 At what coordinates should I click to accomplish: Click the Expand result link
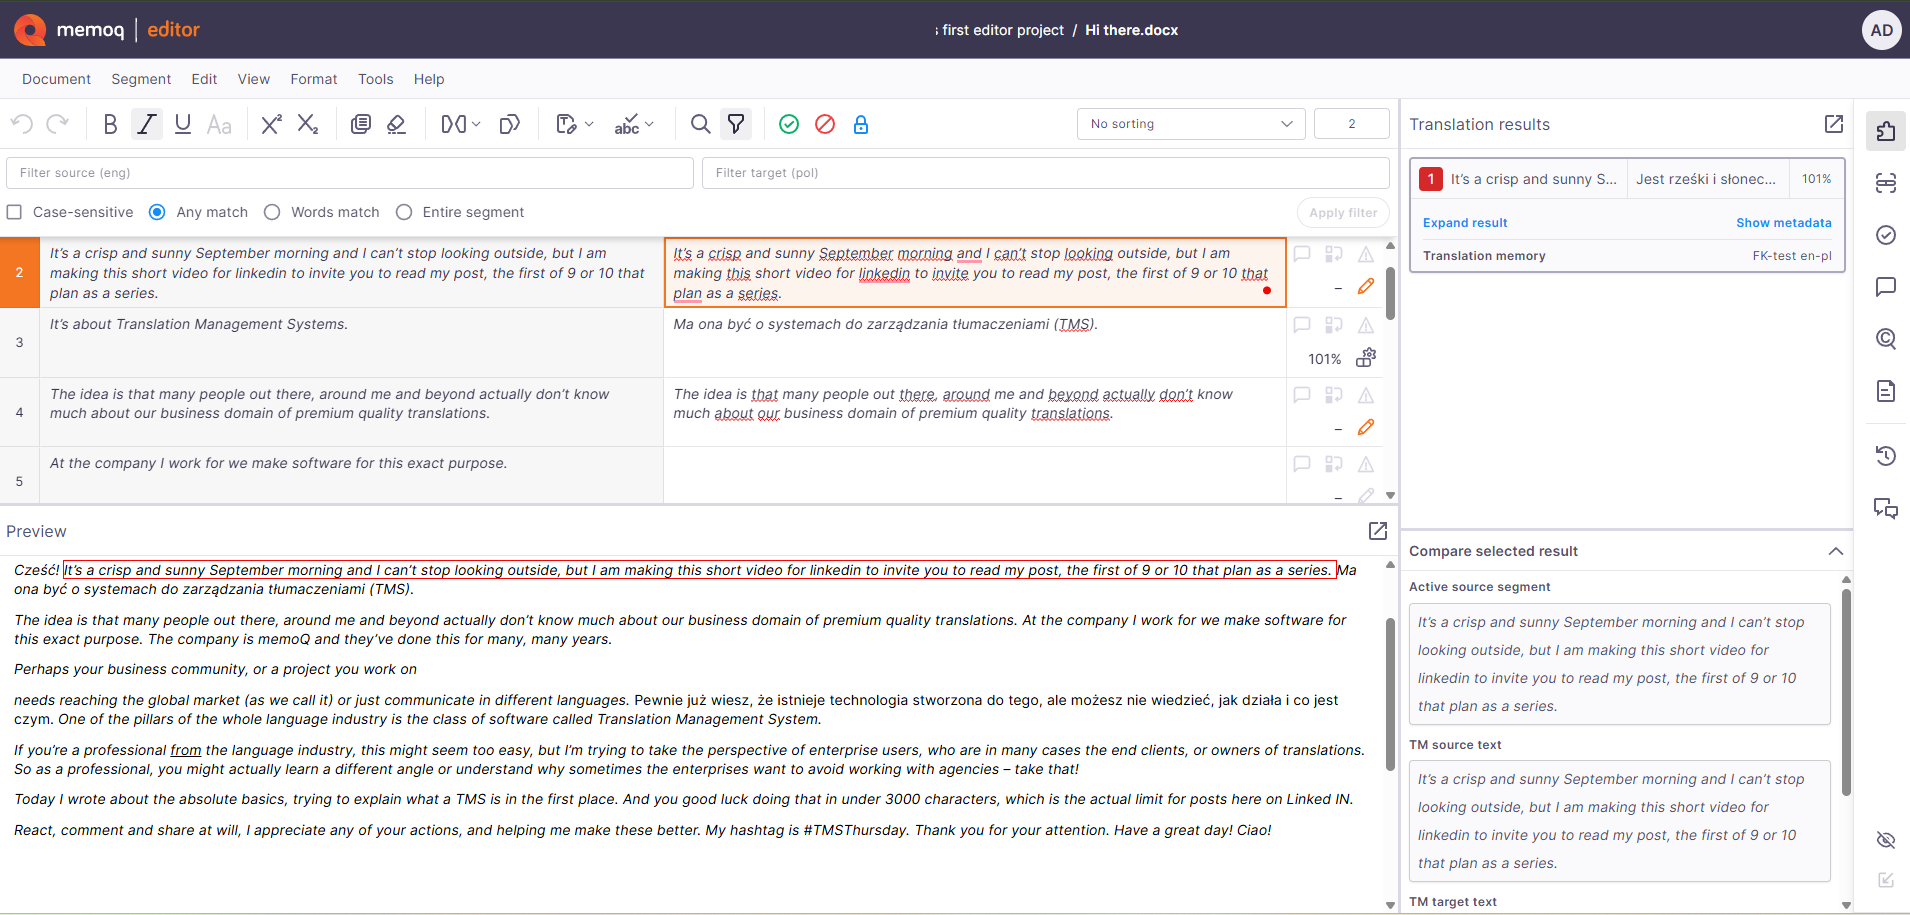click(x=1464, y=222)
